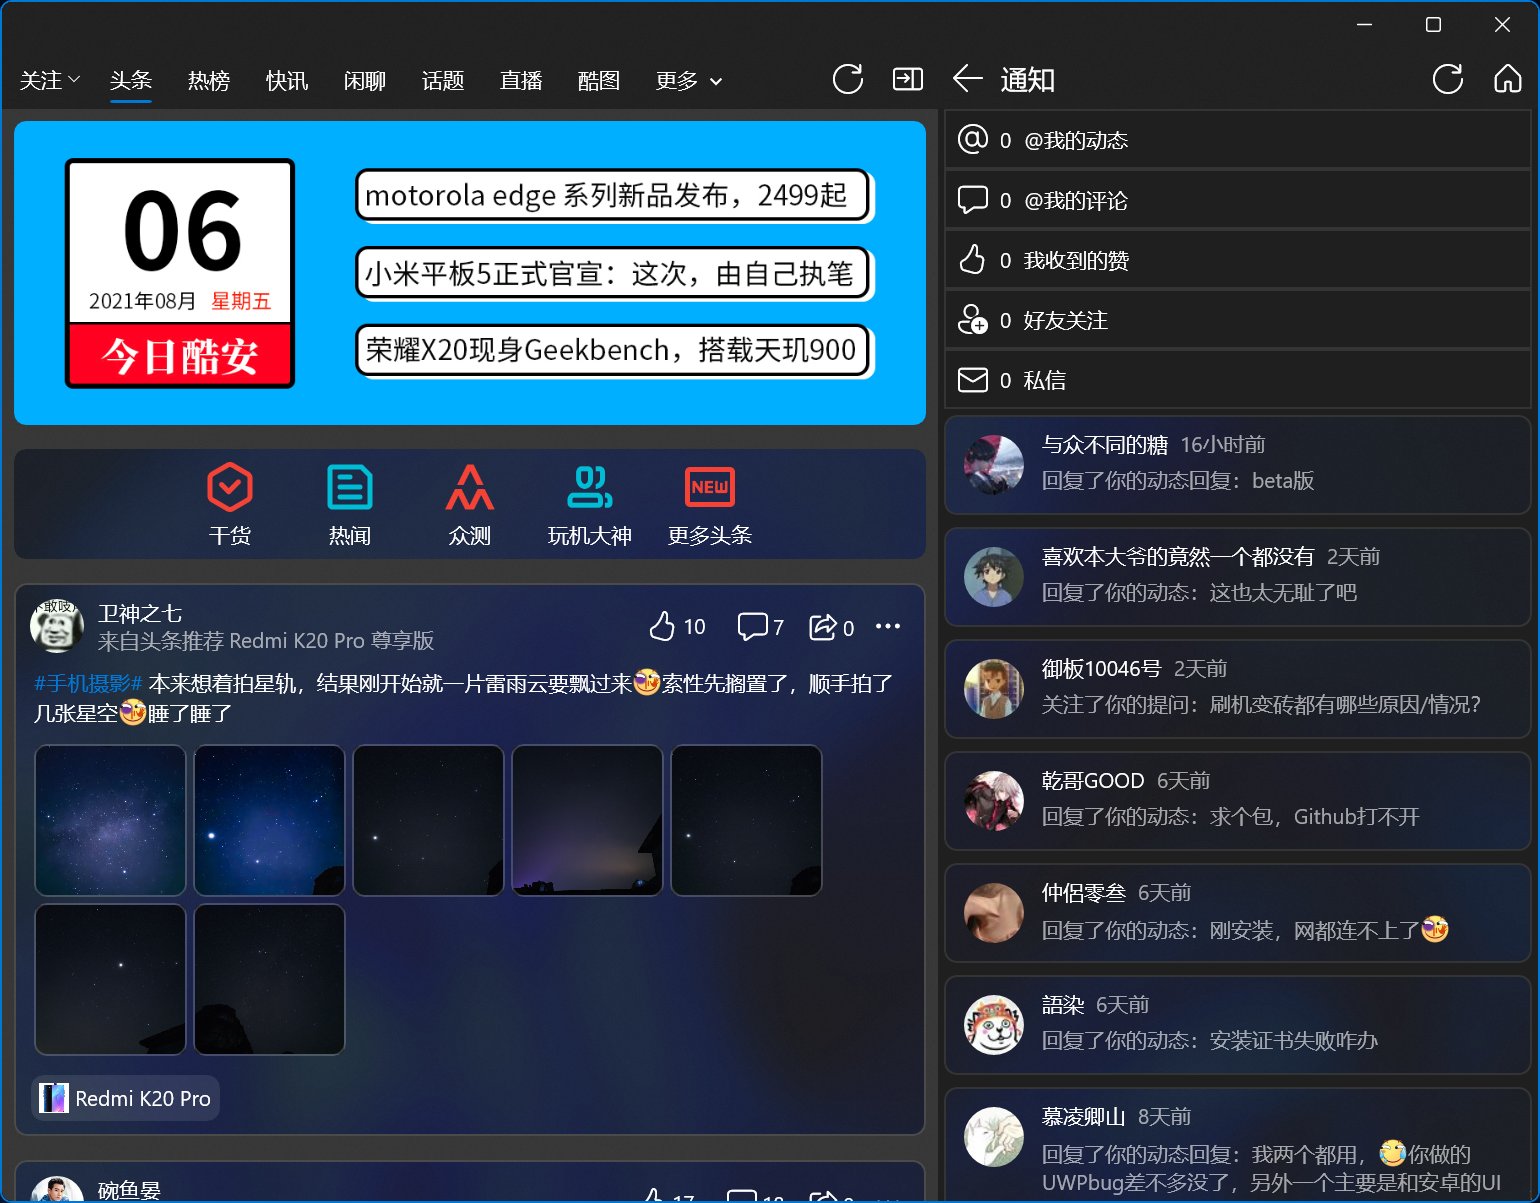Switch to the 直播 tab

(x=521, y=80)
